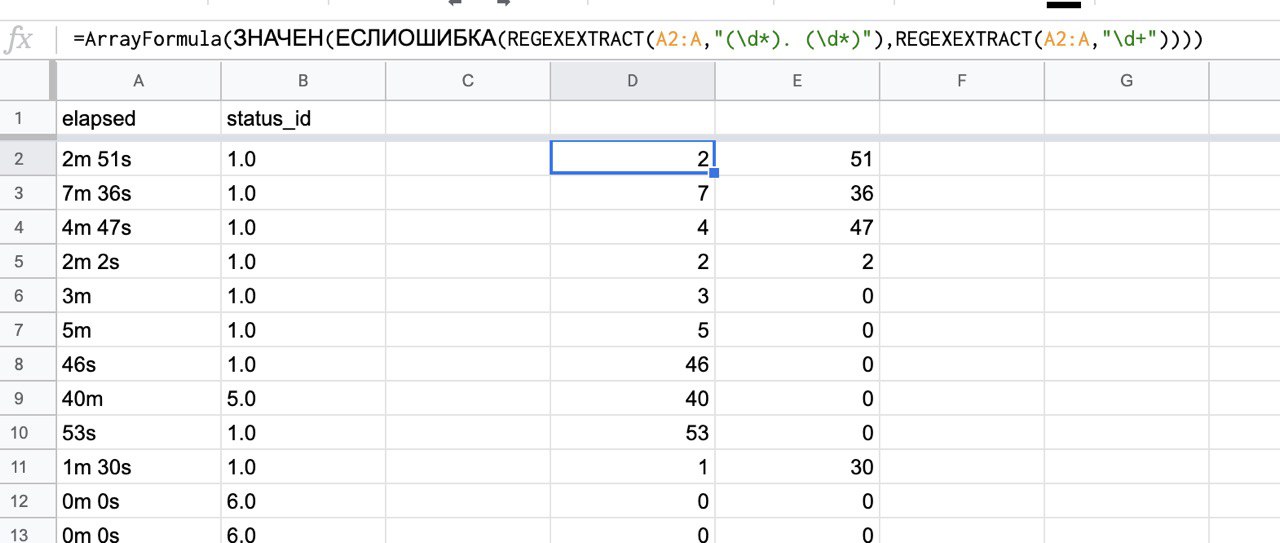
Task: Click the fx formula icon
Action: [x=20, y=40]
